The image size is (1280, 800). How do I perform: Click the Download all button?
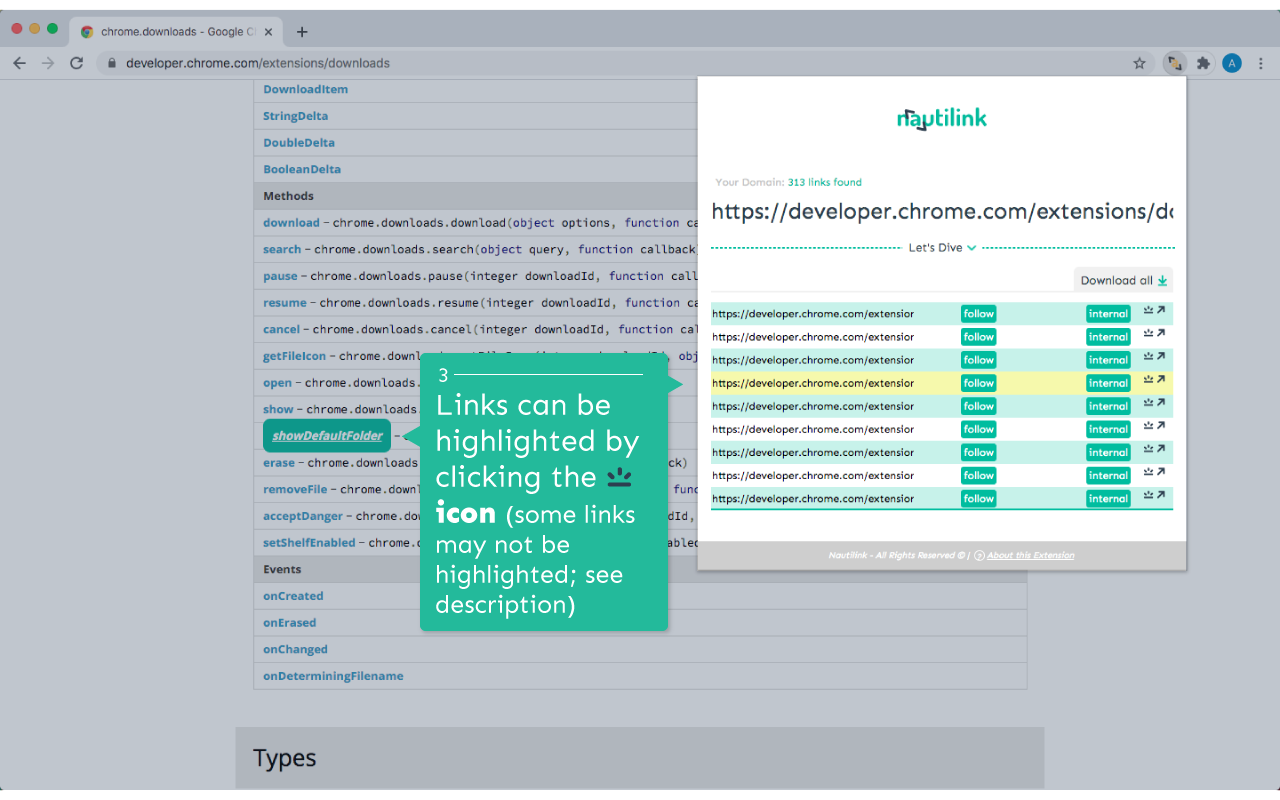point(1124,281)
